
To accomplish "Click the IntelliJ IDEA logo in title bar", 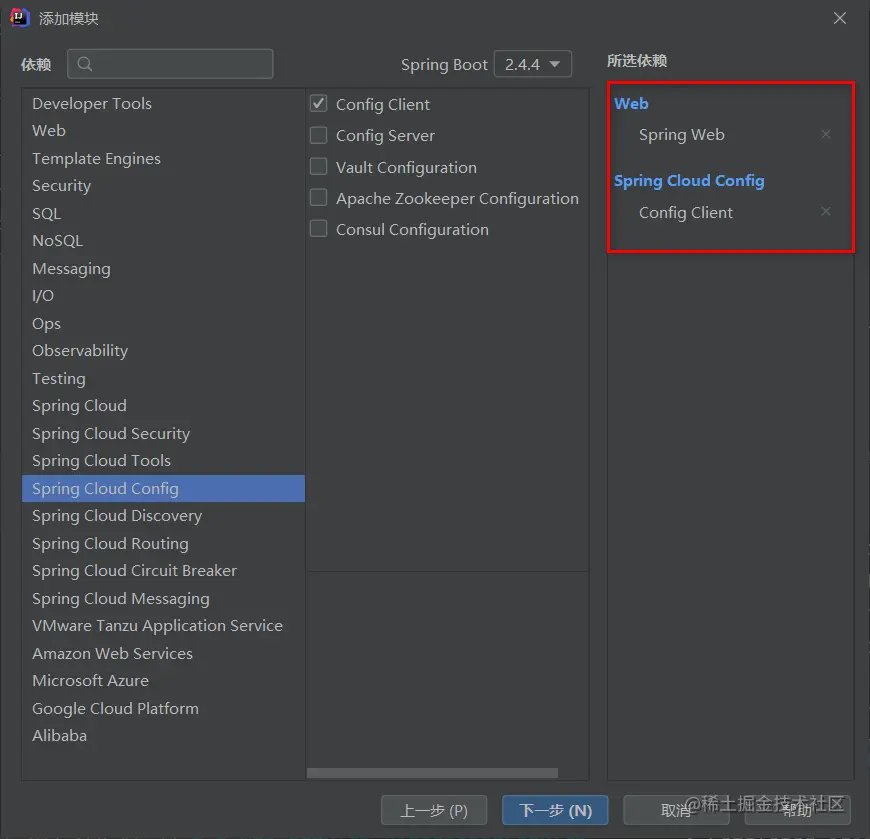I will 19,18.
